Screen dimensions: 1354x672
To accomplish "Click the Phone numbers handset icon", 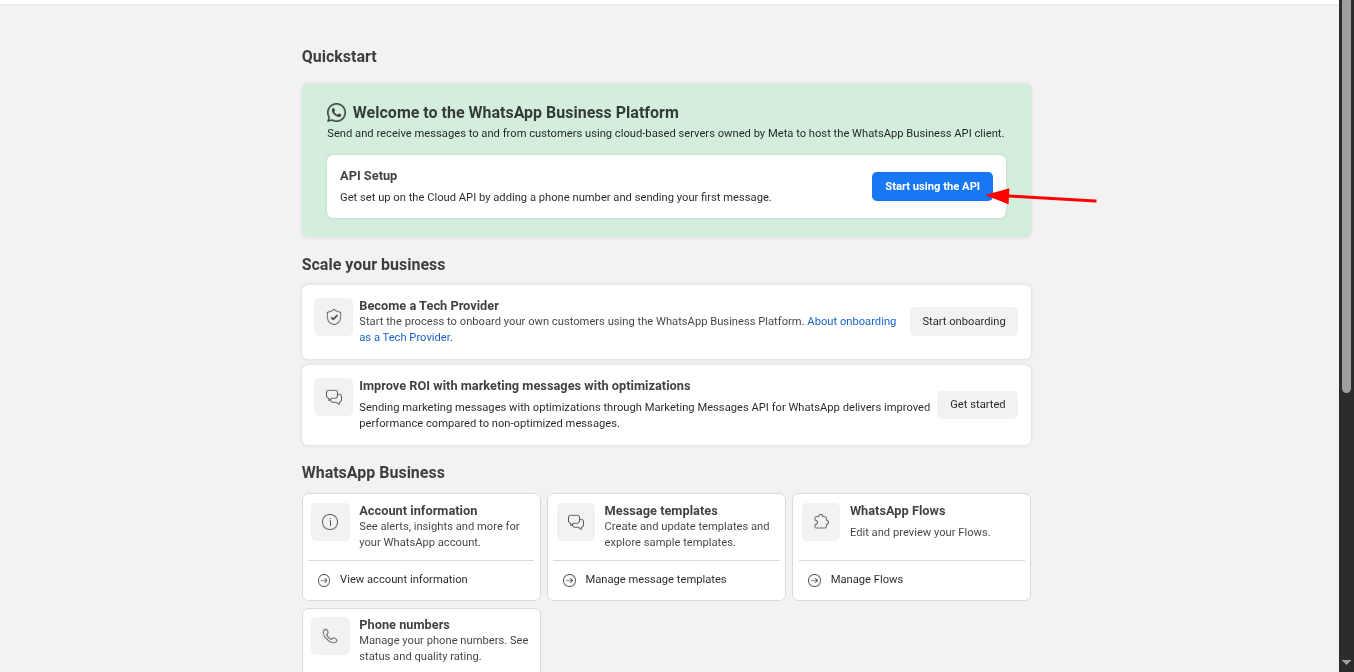I will pos(330,636).
